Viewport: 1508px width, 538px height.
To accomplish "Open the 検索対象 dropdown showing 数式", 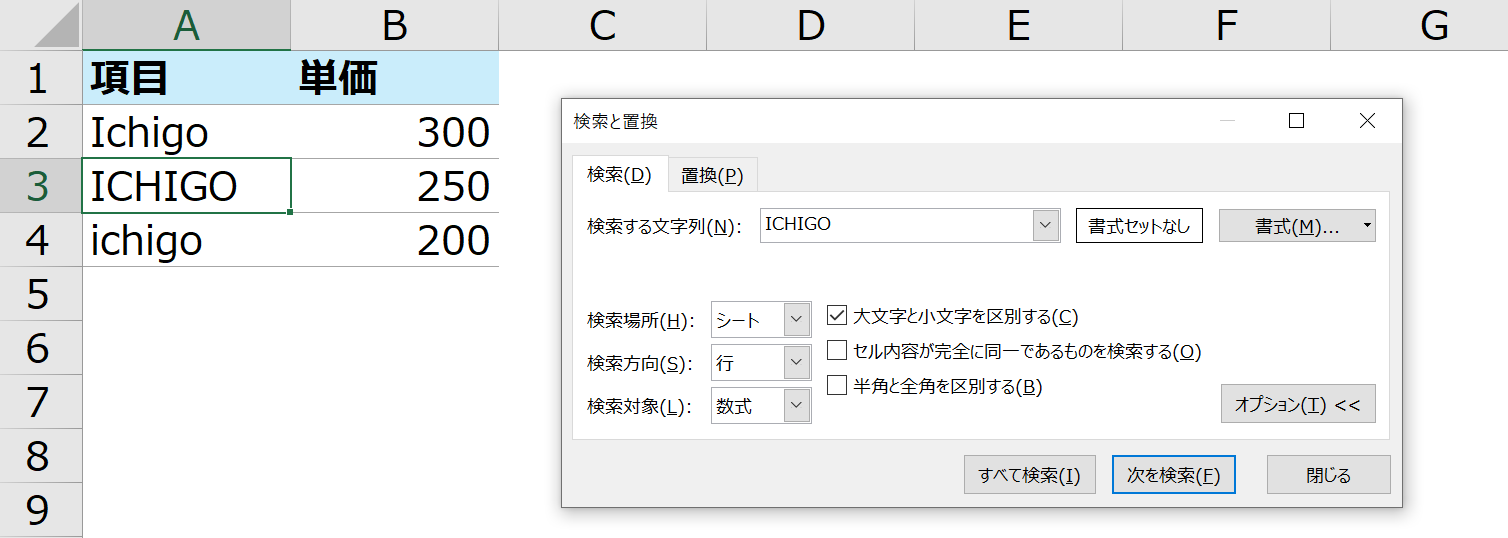I will (x=761, y=406).
